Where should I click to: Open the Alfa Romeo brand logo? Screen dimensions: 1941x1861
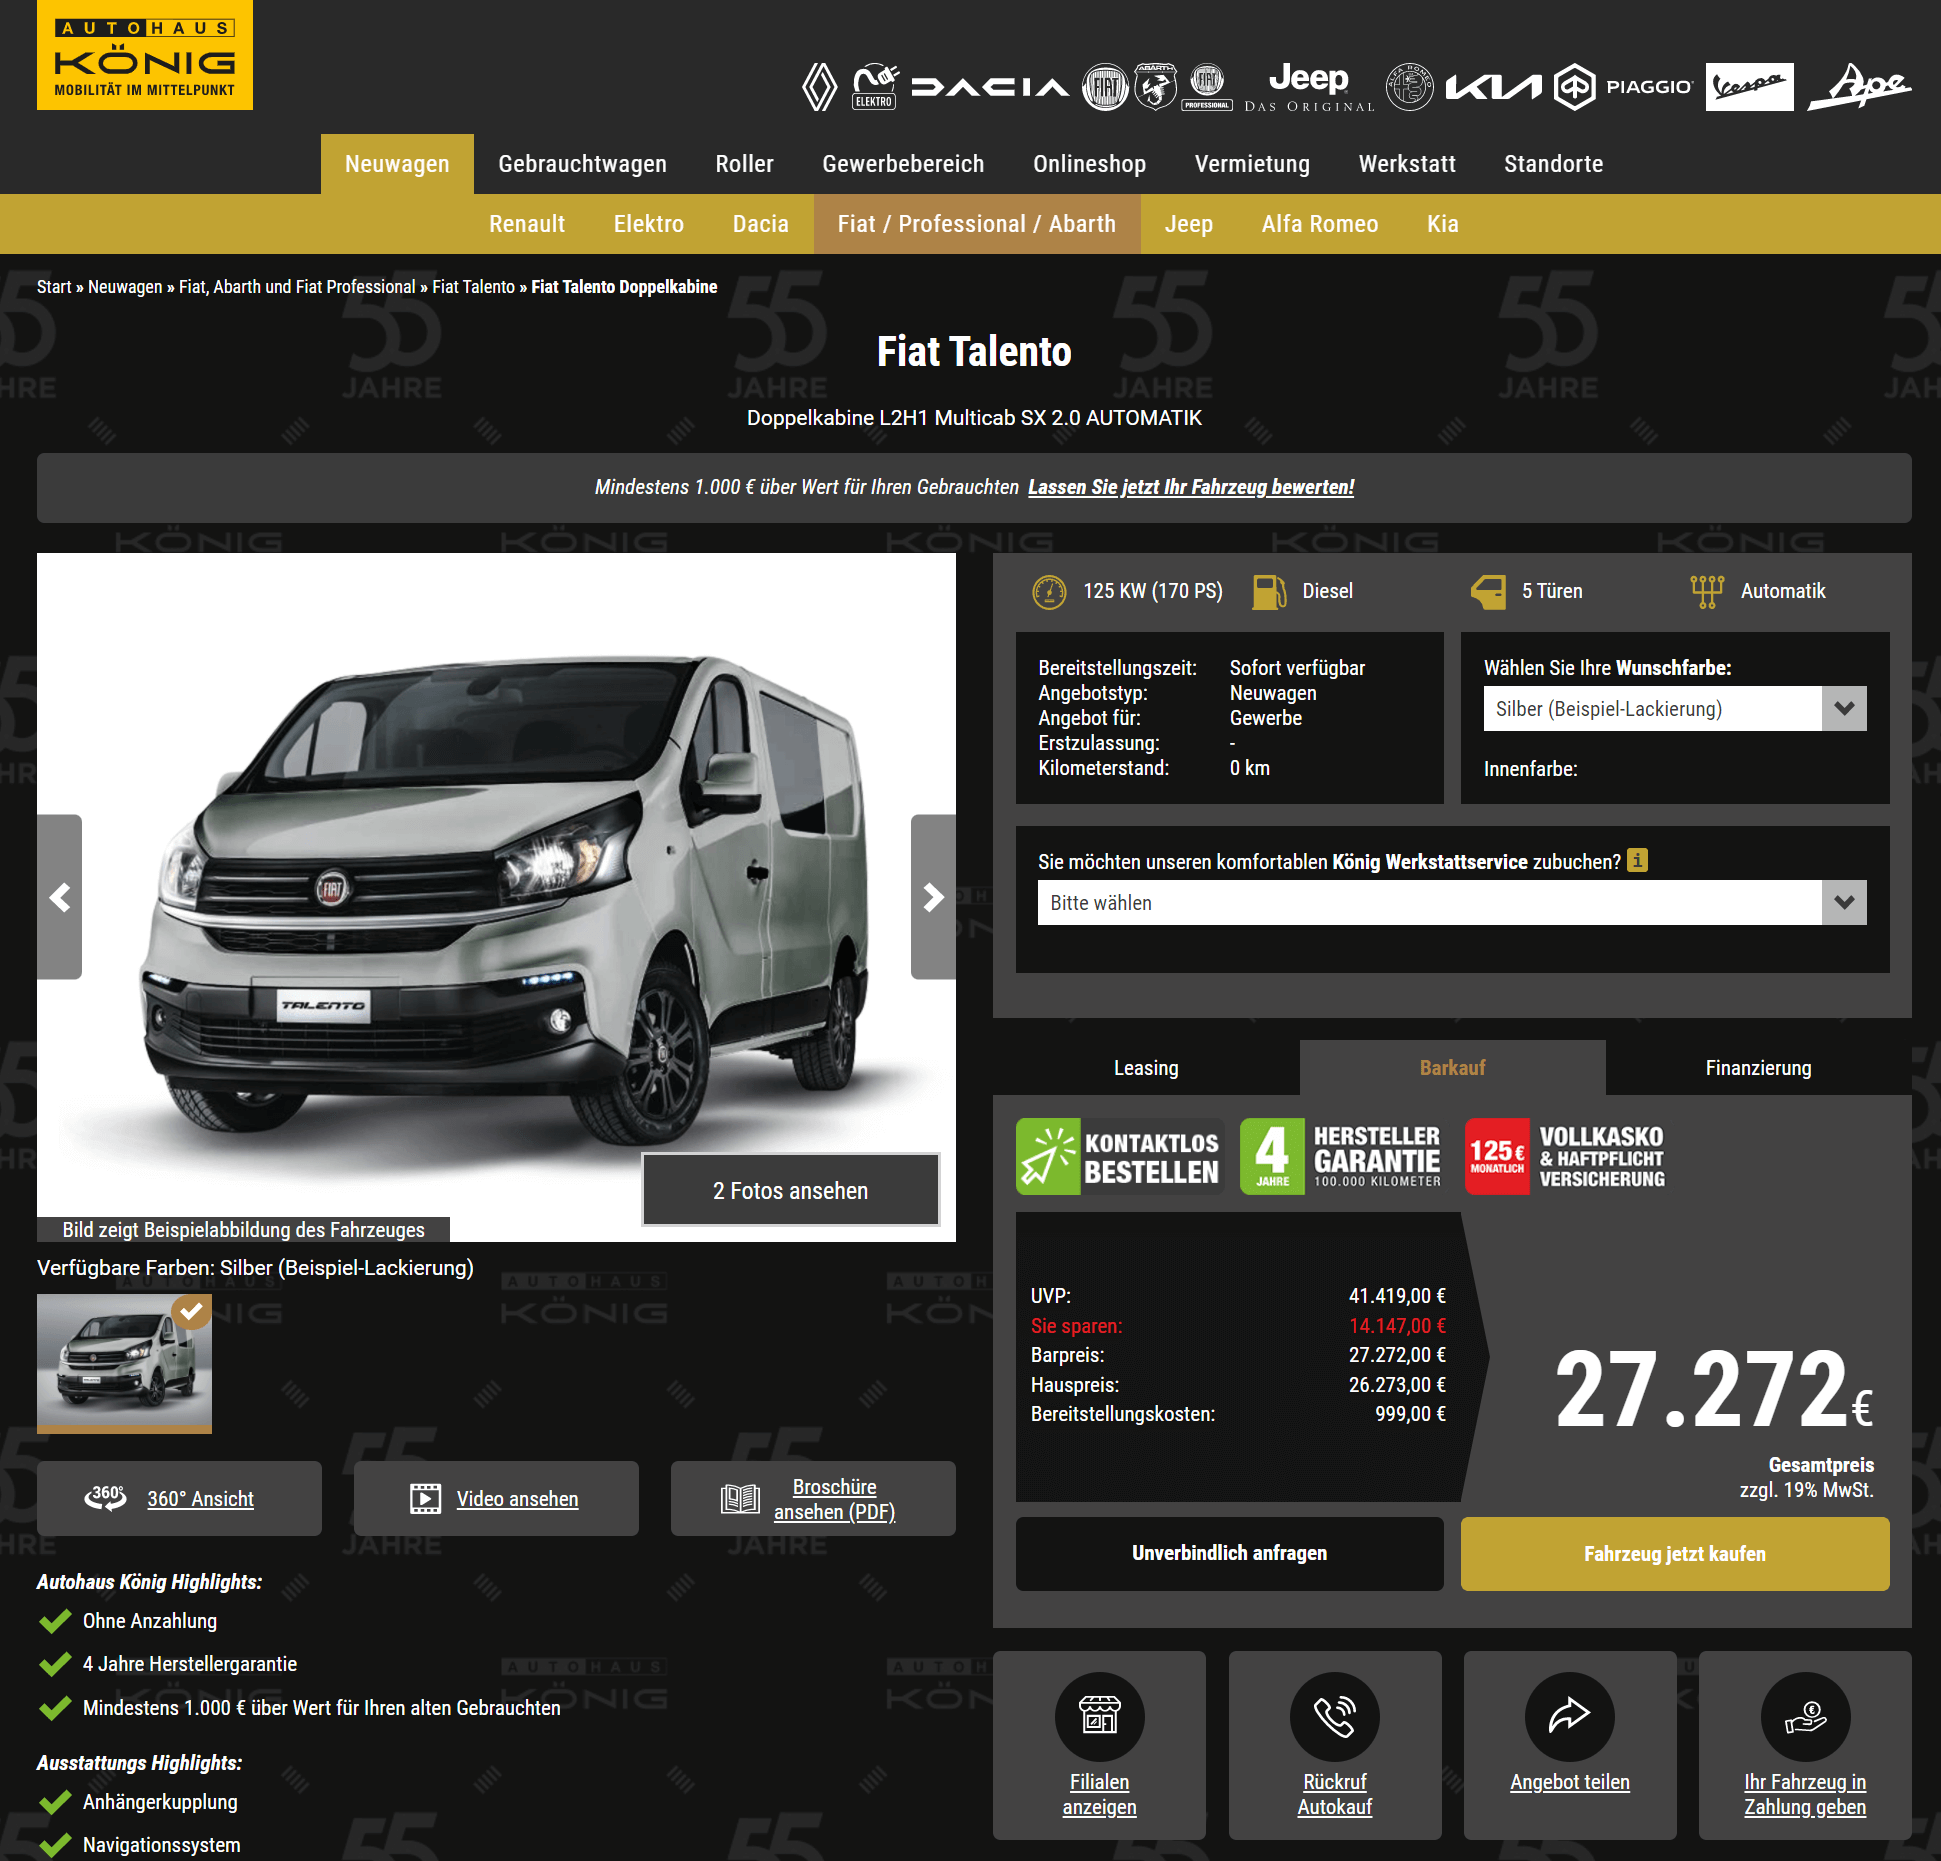coord(1409,87)
